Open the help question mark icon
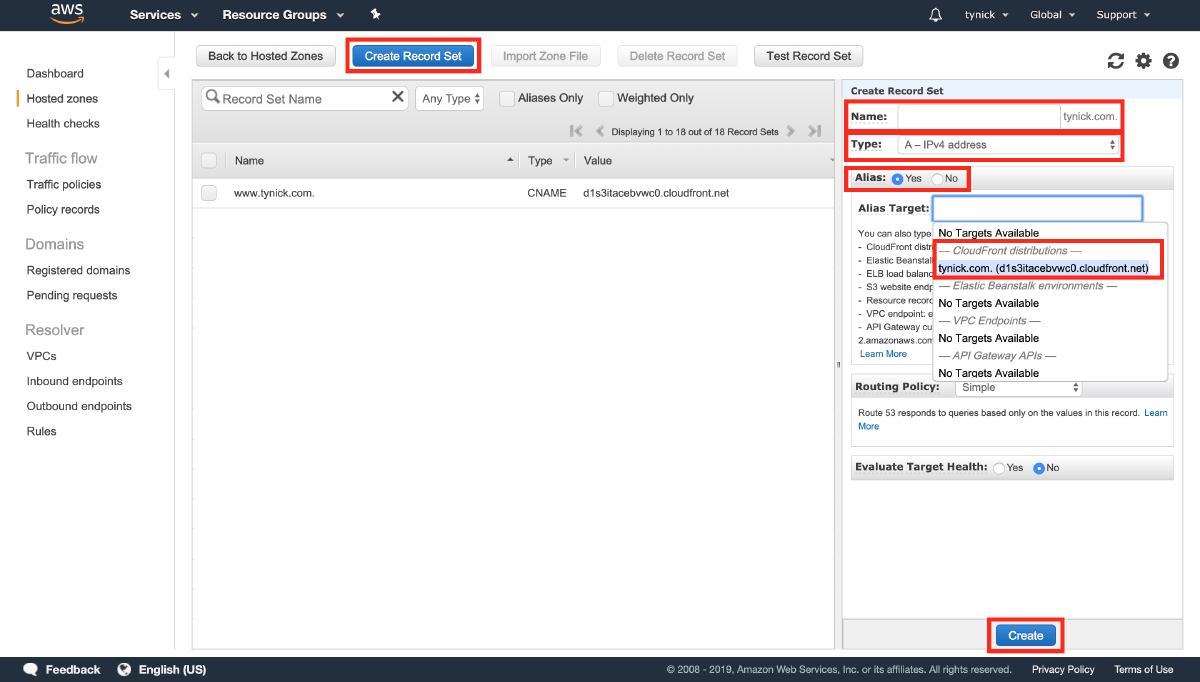This screenshot has height=682, width=1200. point(1171,61)
